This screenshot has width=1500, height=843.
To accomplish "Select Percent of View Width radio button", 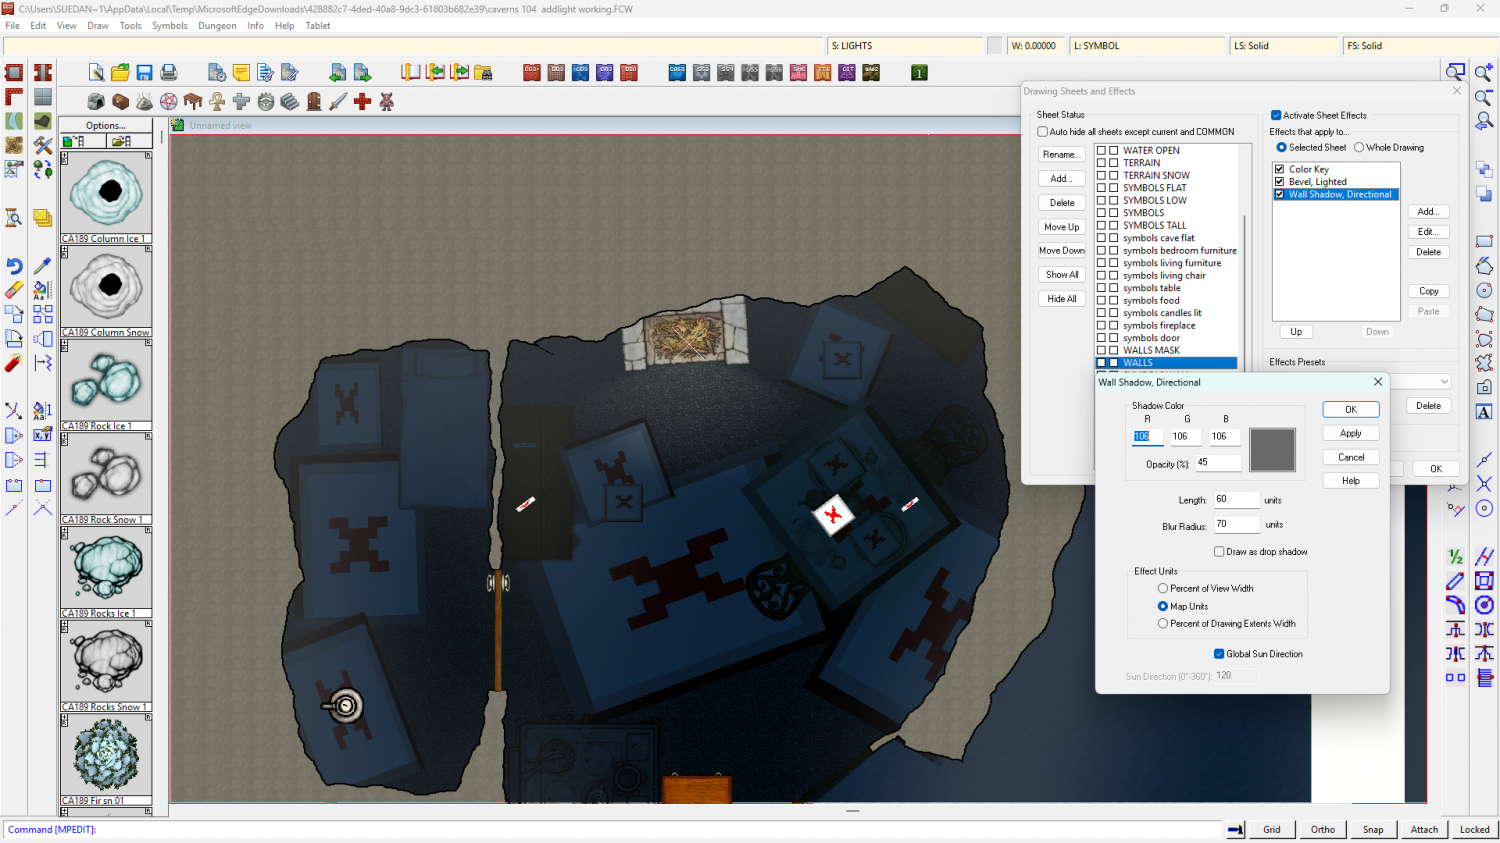I will tap(1163, 589).
